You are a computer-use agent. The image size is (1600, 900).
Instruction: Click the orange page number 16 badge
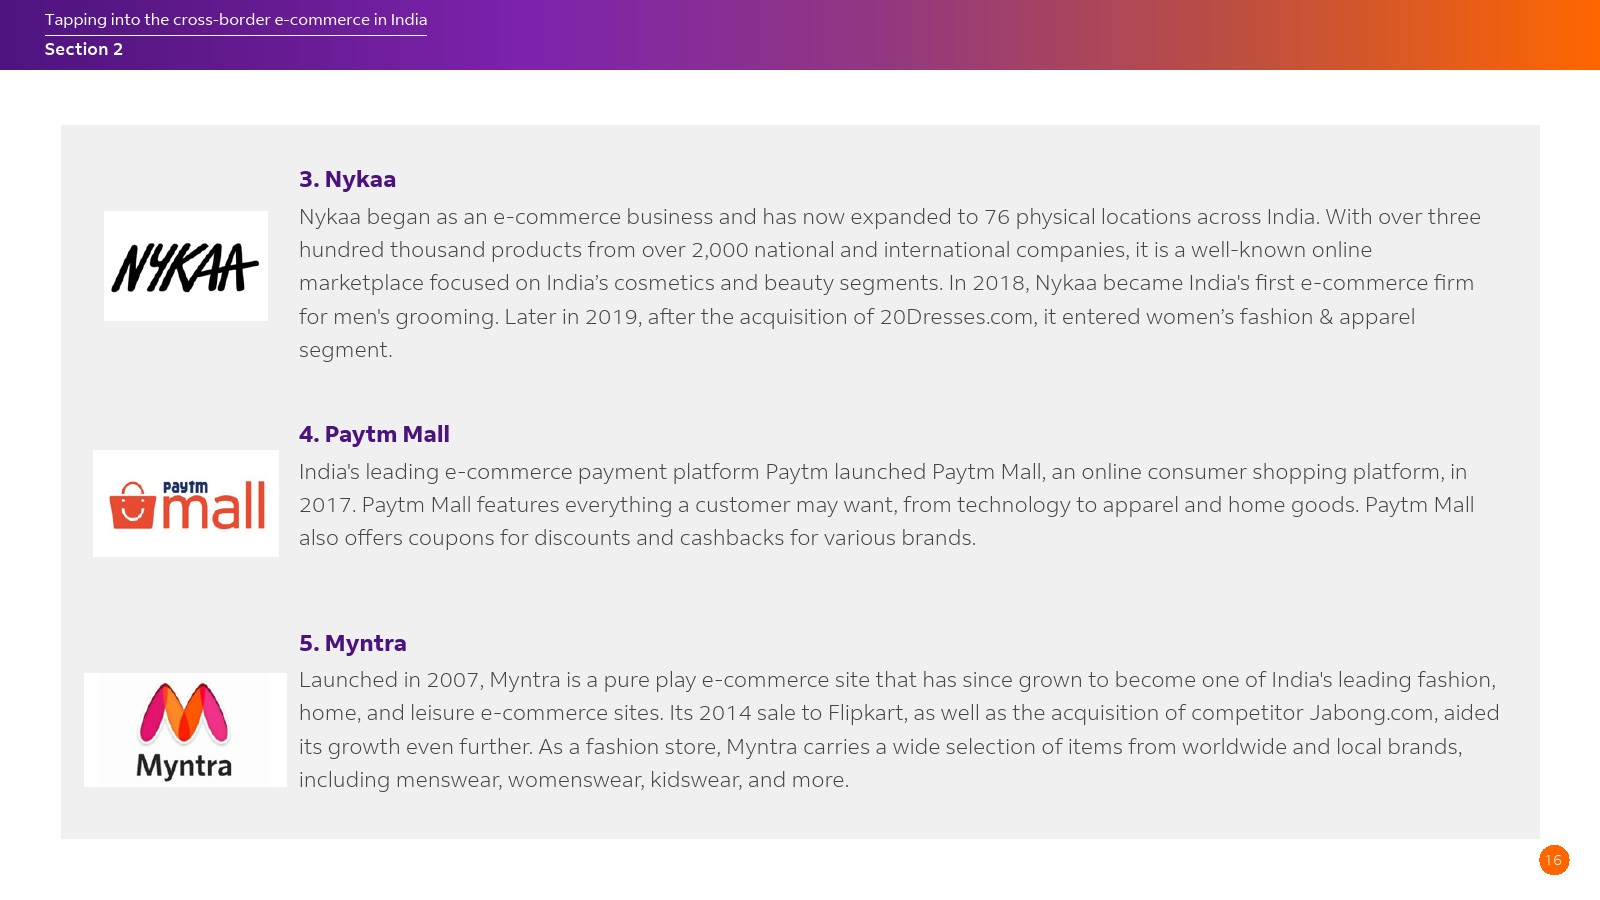click(x=1553, y=860)
